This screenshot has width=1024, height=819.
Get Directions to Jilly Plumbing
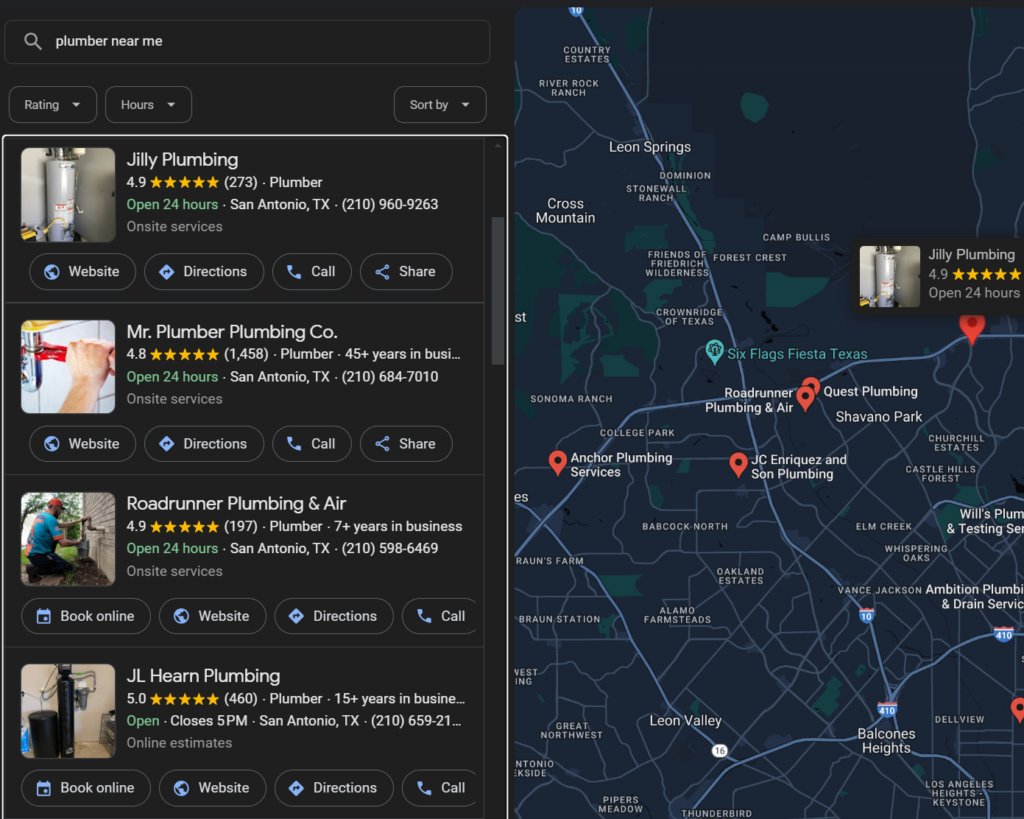pos(204,272)
